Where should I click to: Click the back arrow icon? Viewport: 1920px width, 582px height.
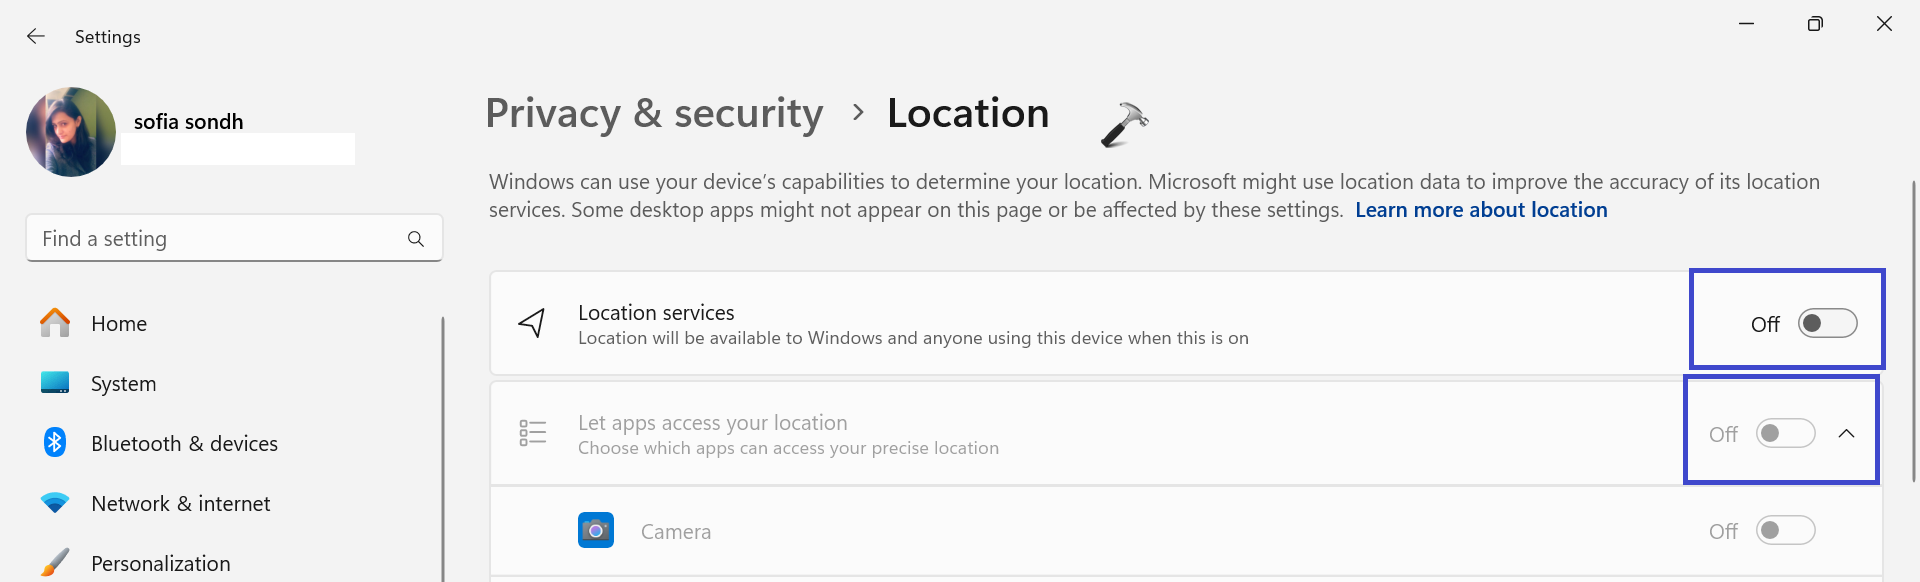tap(36, 37)
